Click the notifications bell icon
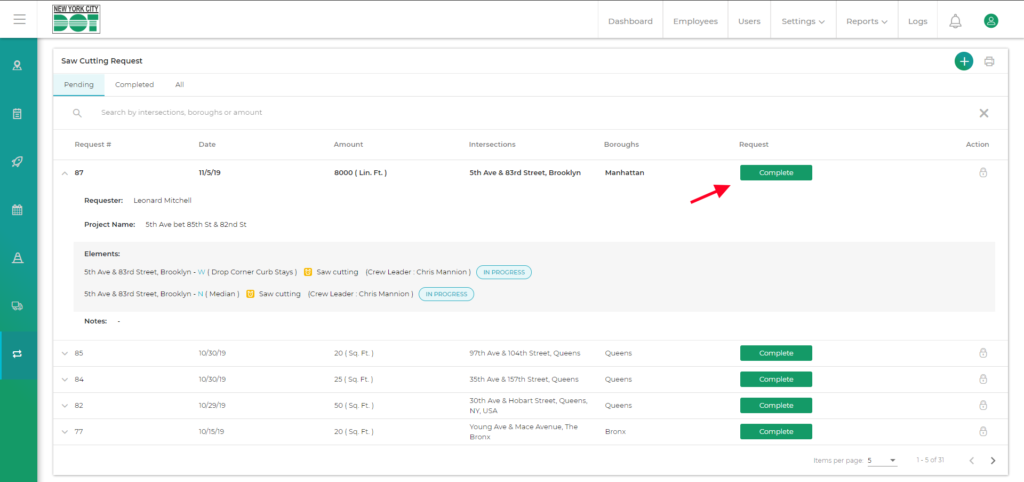The height and width of the screenshot is (482, 1024). (x=955, y=21)
